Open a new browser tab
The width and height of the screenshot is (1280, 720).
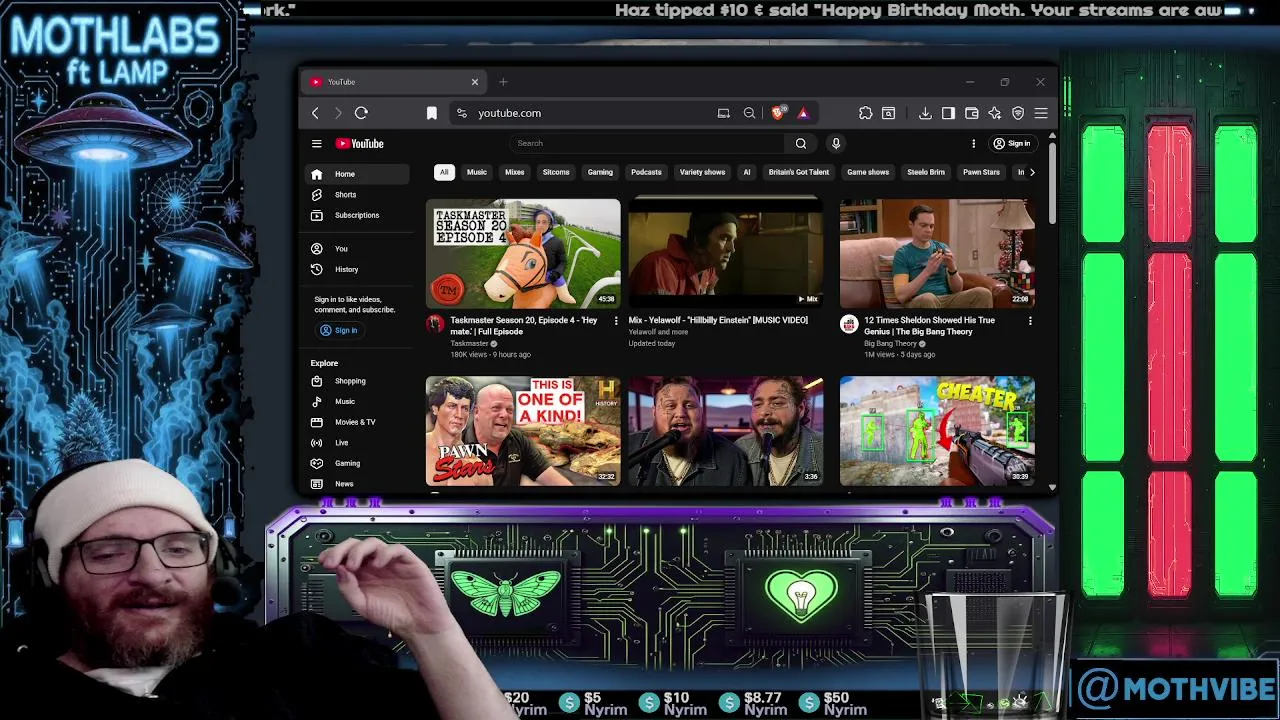pos(503,82)
